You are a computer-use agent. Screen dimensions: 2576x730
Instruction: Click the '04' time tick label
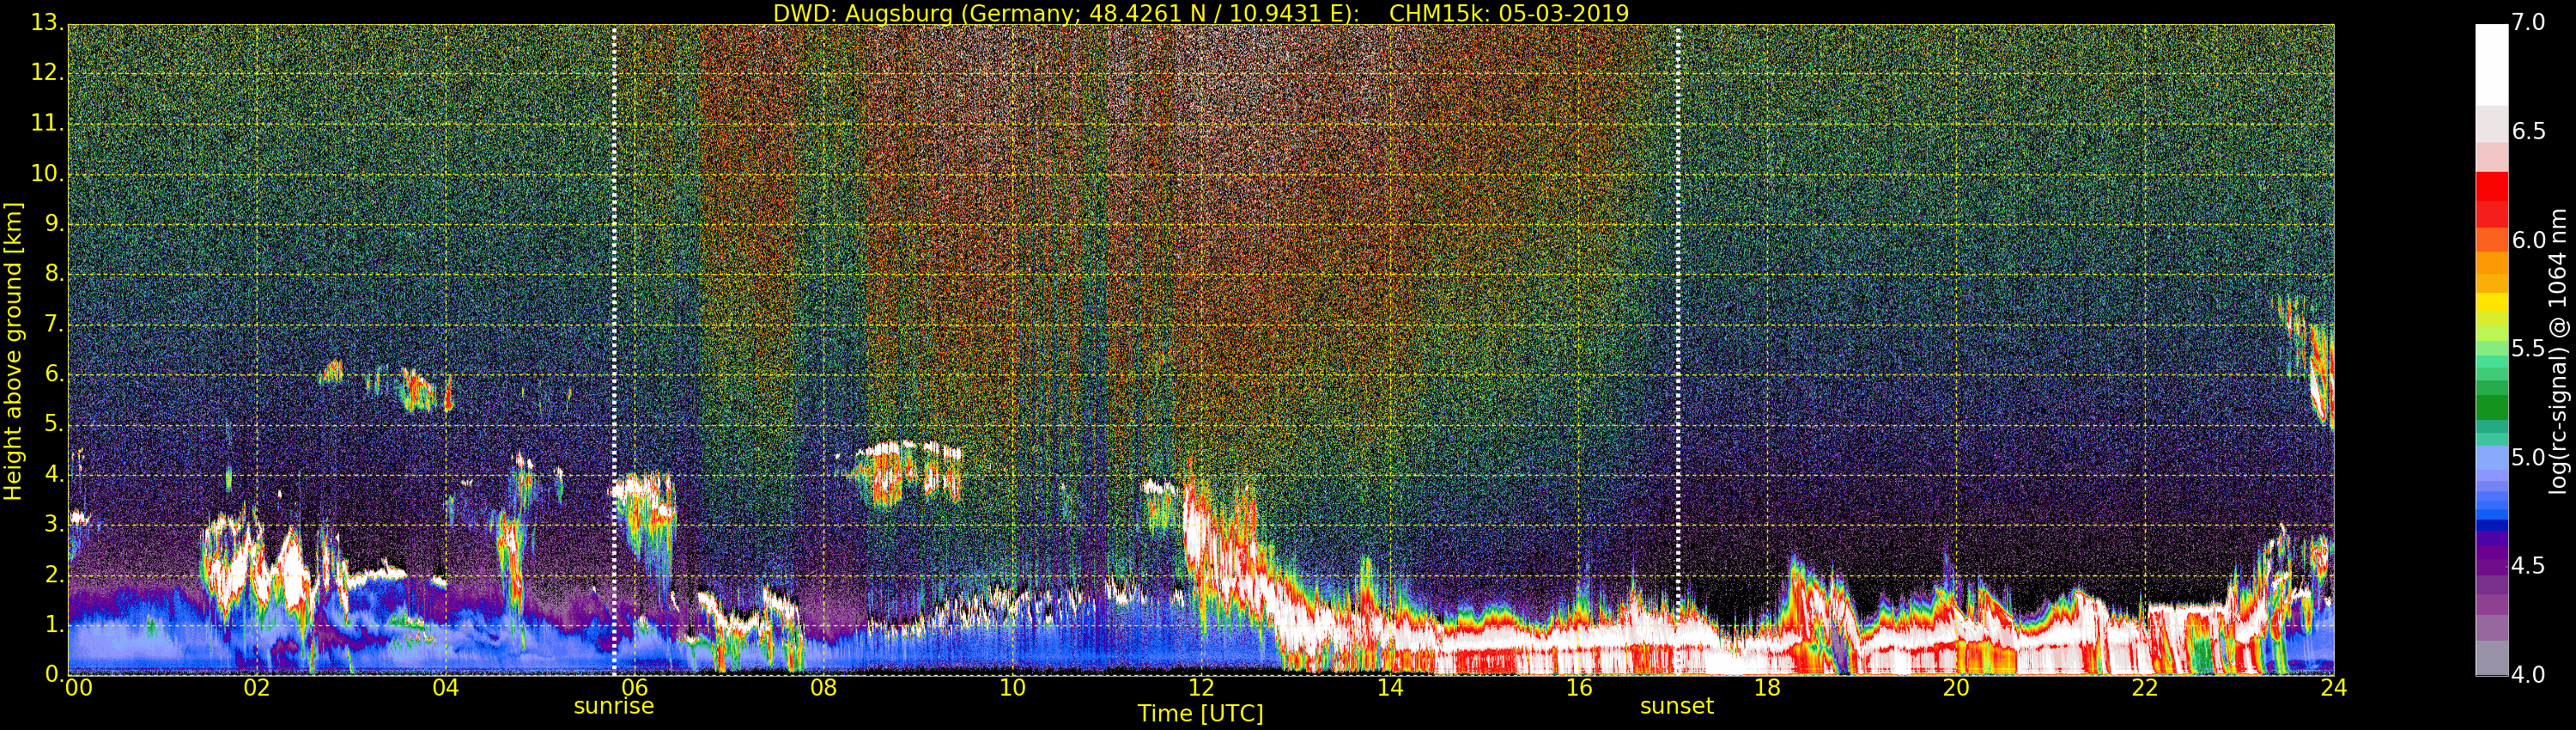[446, 687]
